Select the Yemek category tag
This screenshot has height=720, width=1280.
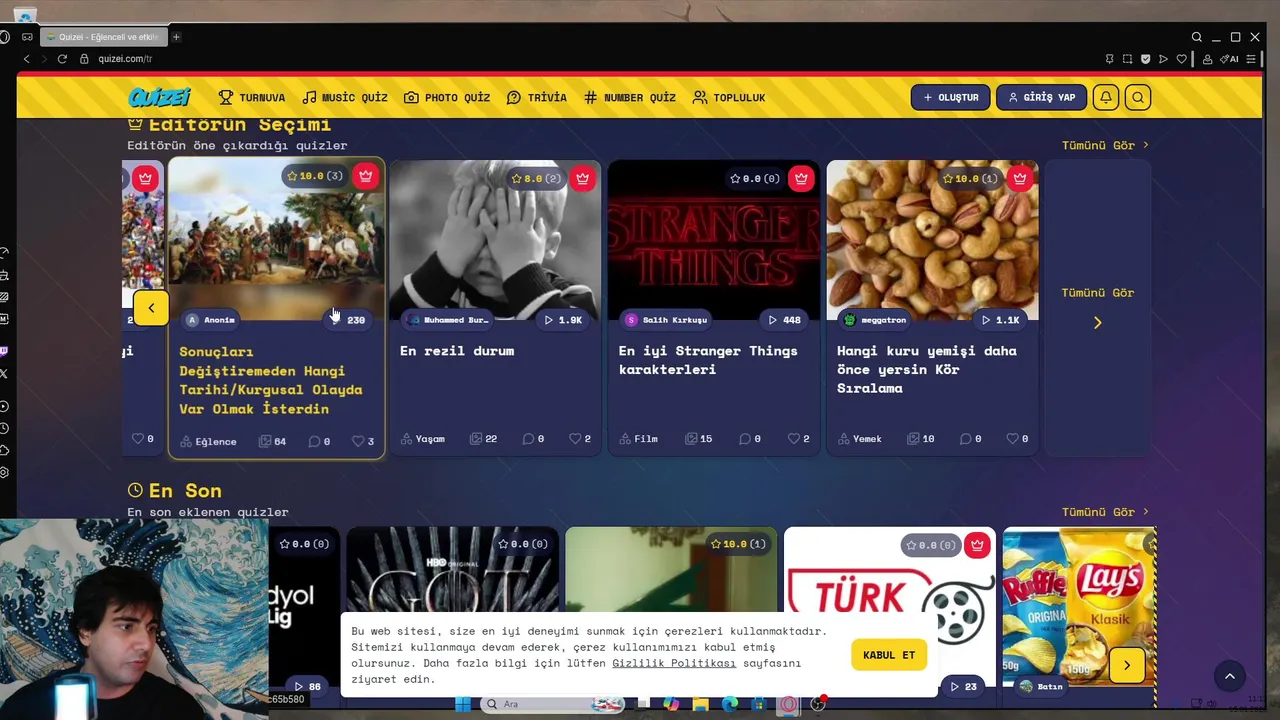click(x=860, y=439)
